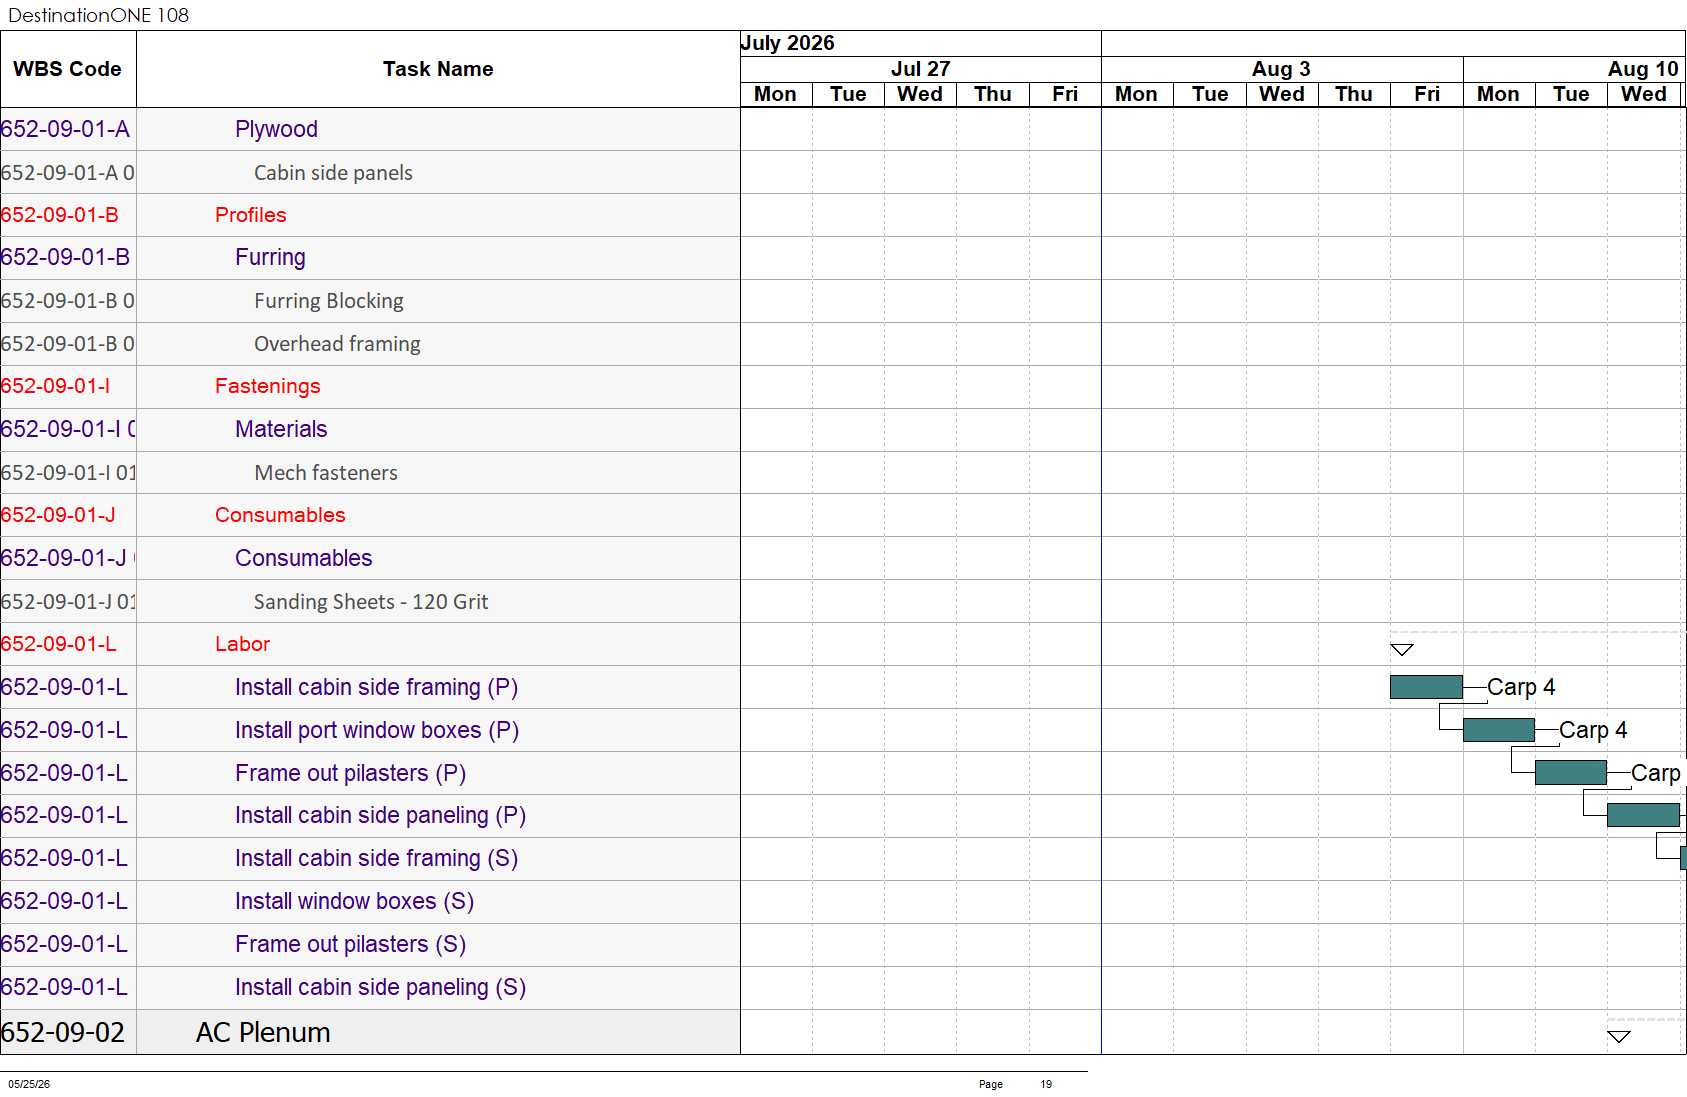
Task: Click the Aug 10 week header
Action: (x=1643, y=69)
